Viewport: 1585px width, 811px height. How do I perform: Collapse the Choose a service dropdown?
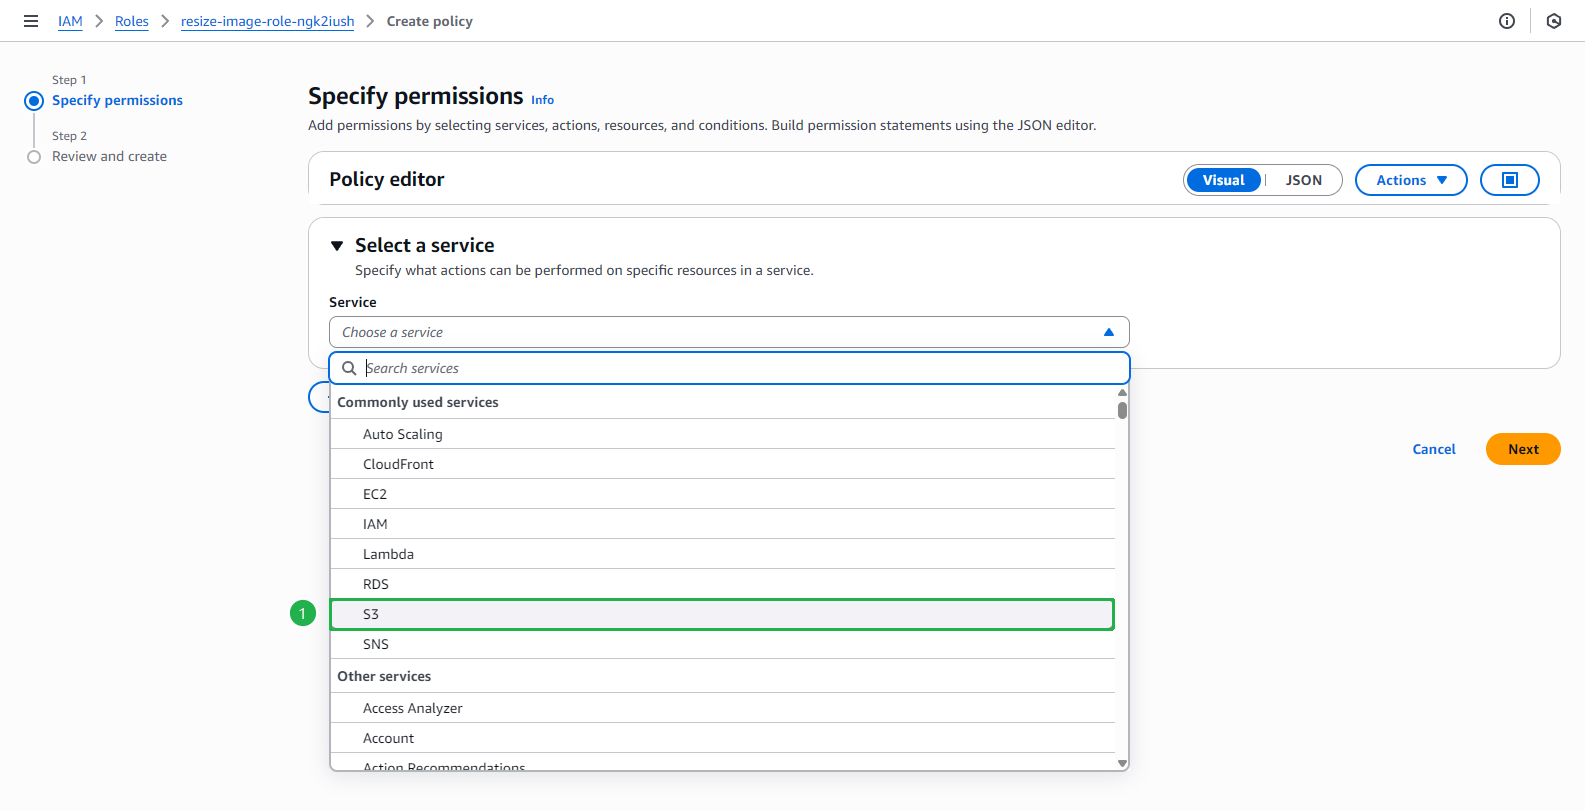729,332
